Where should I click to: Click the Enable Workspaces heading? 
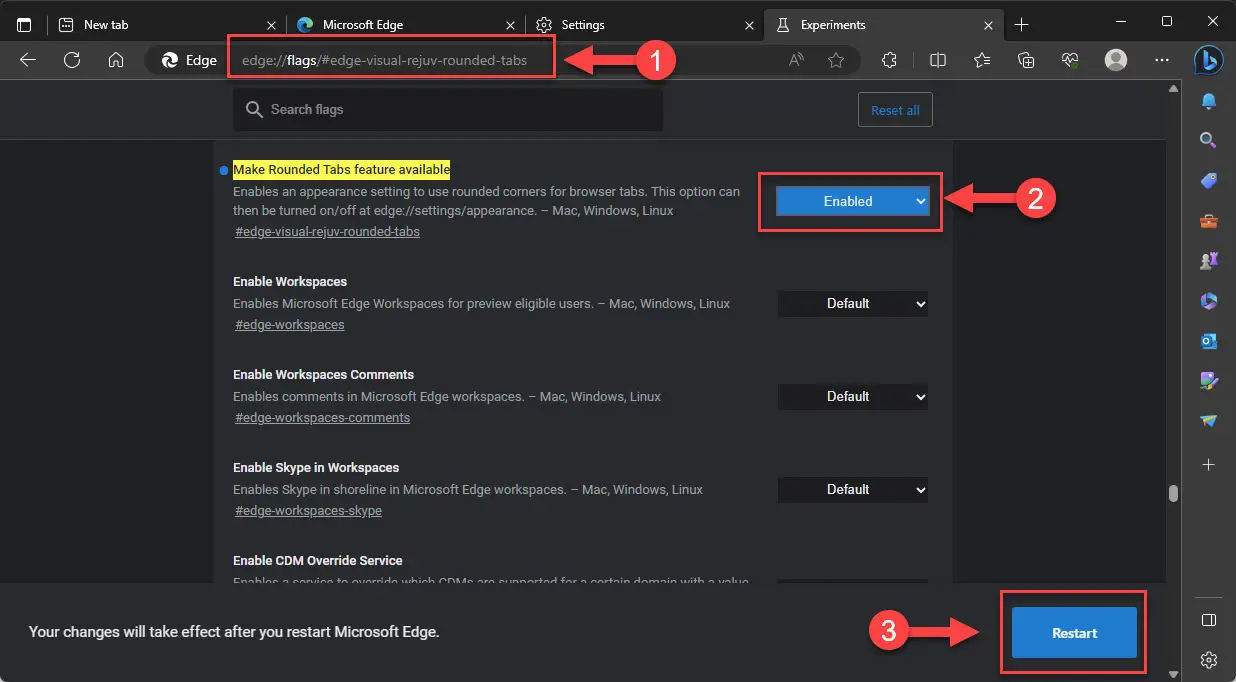pyautogui.click(x=290, y=281)
